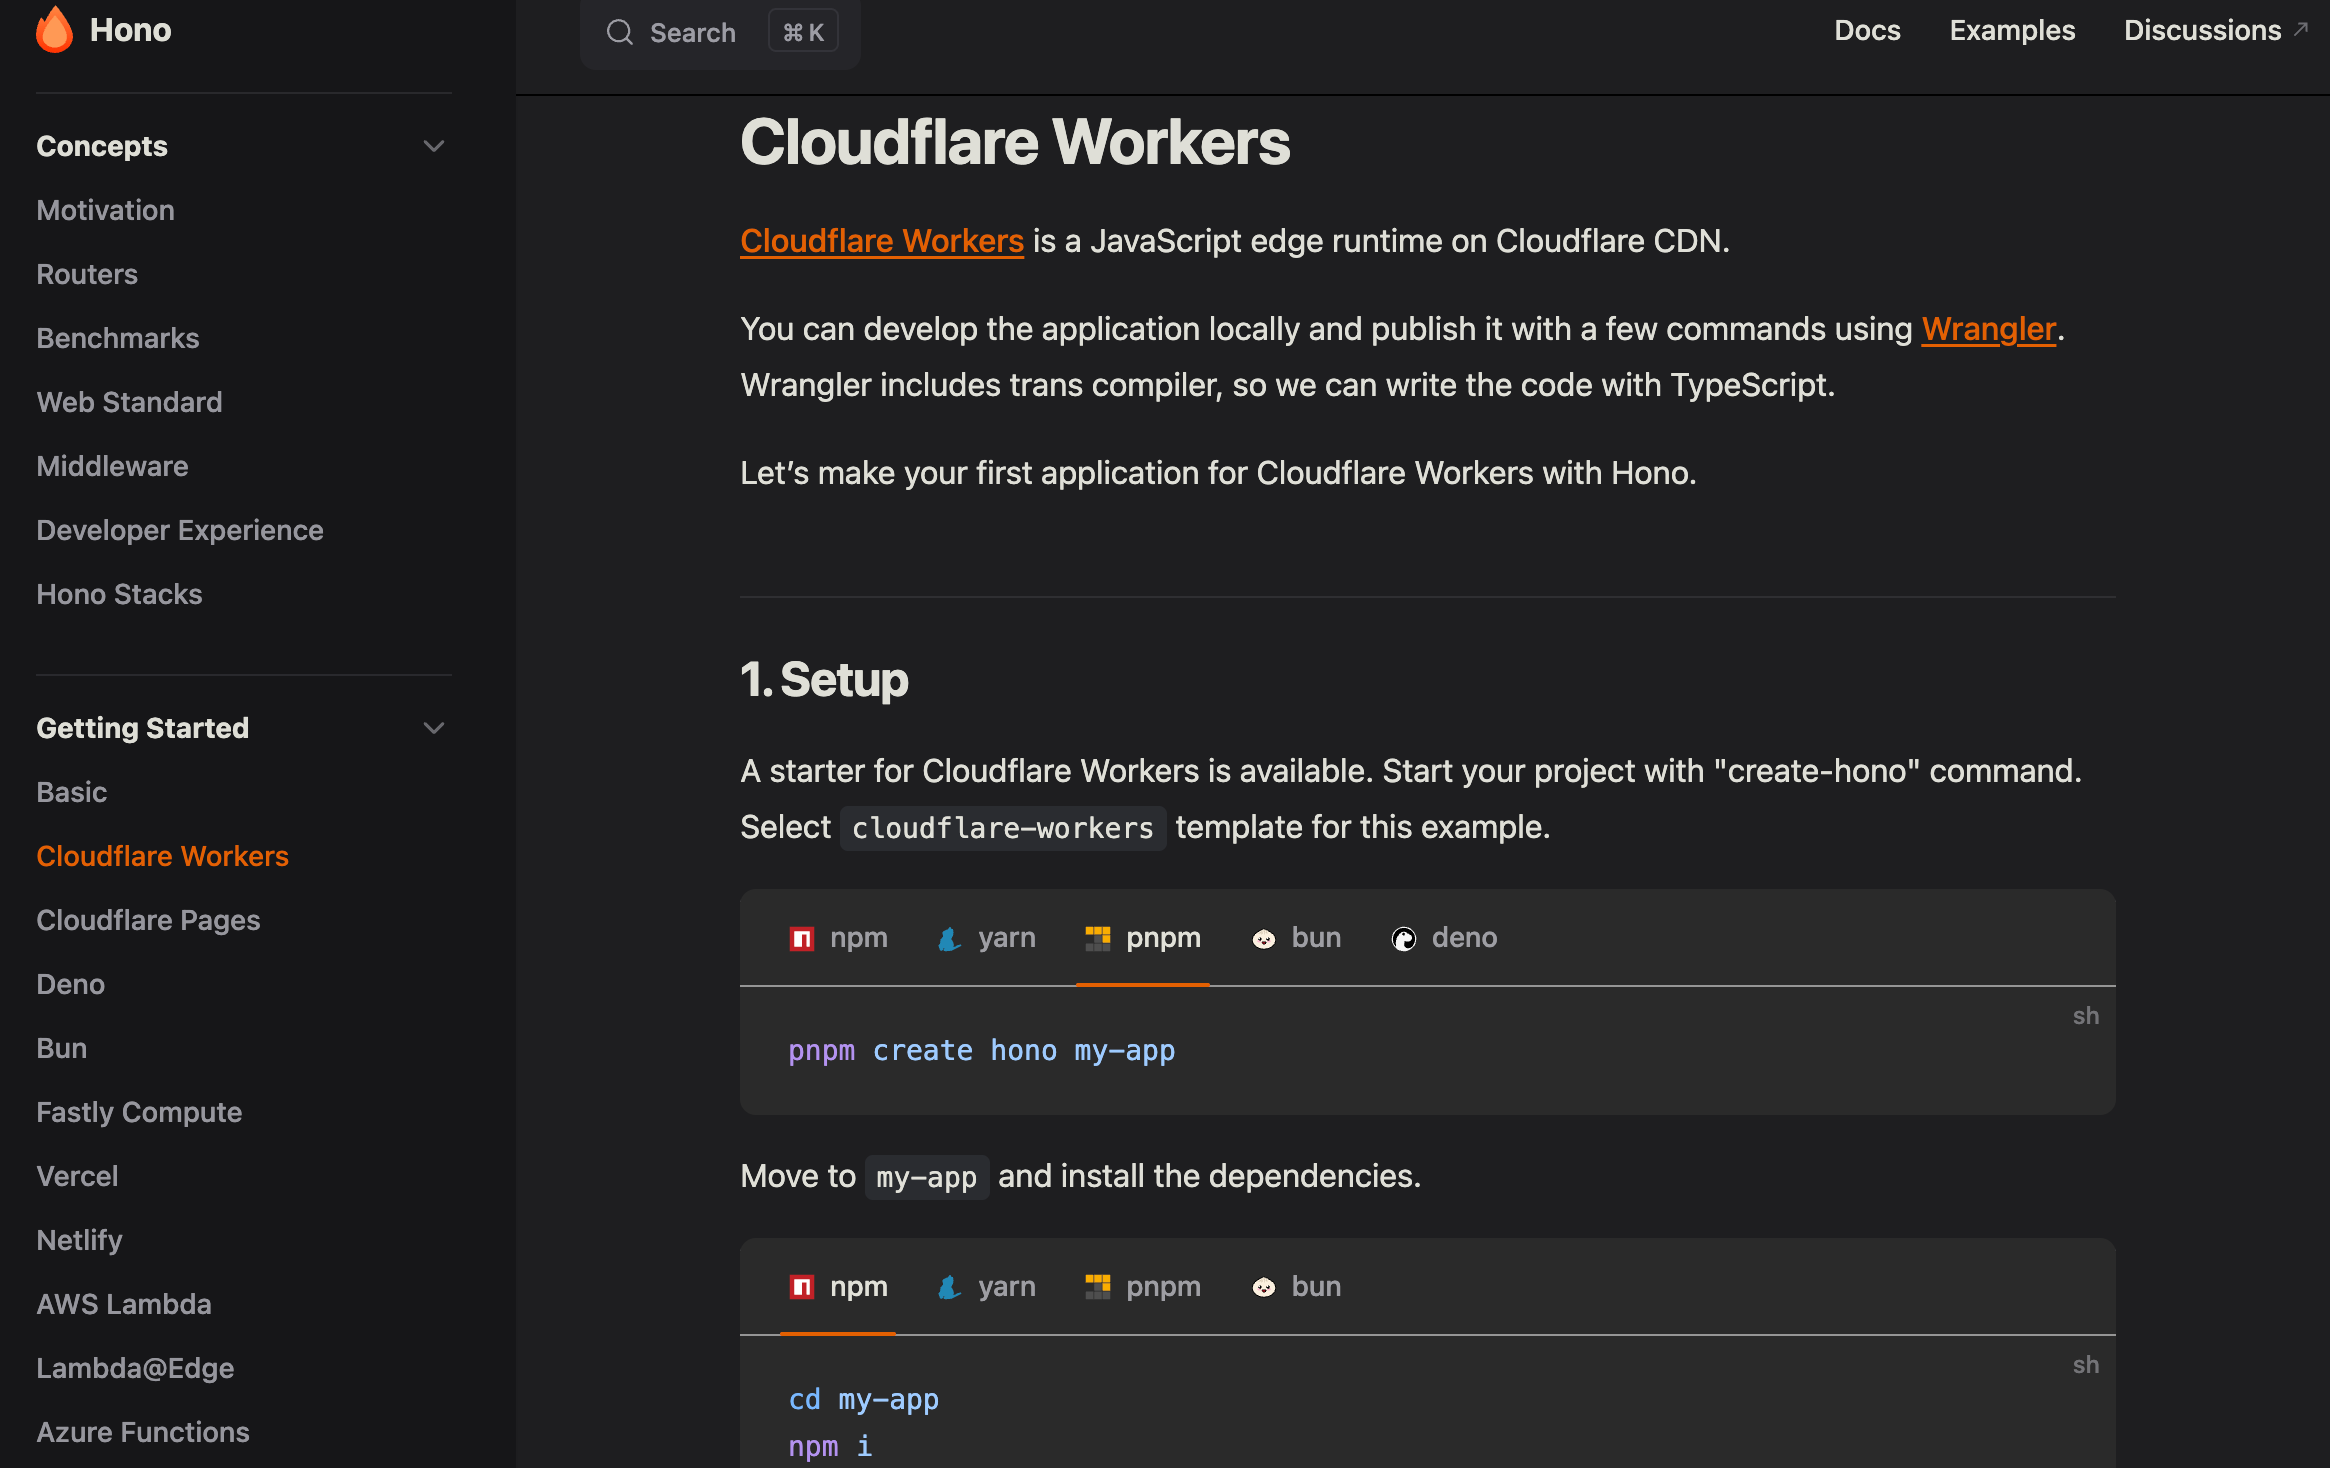Click the bun icon in the install dependencies block
This screenshot has width=2330, height=1468.
click(x=1265, y=1287)
